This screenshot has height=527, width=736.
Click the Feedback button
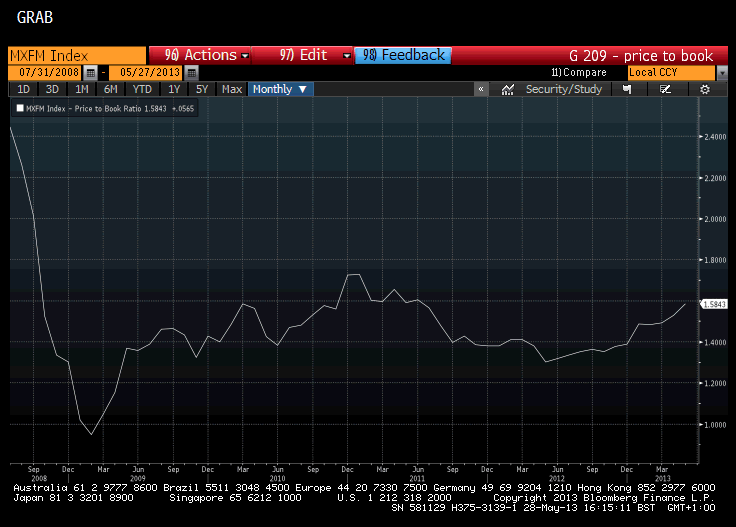(403, 55)
